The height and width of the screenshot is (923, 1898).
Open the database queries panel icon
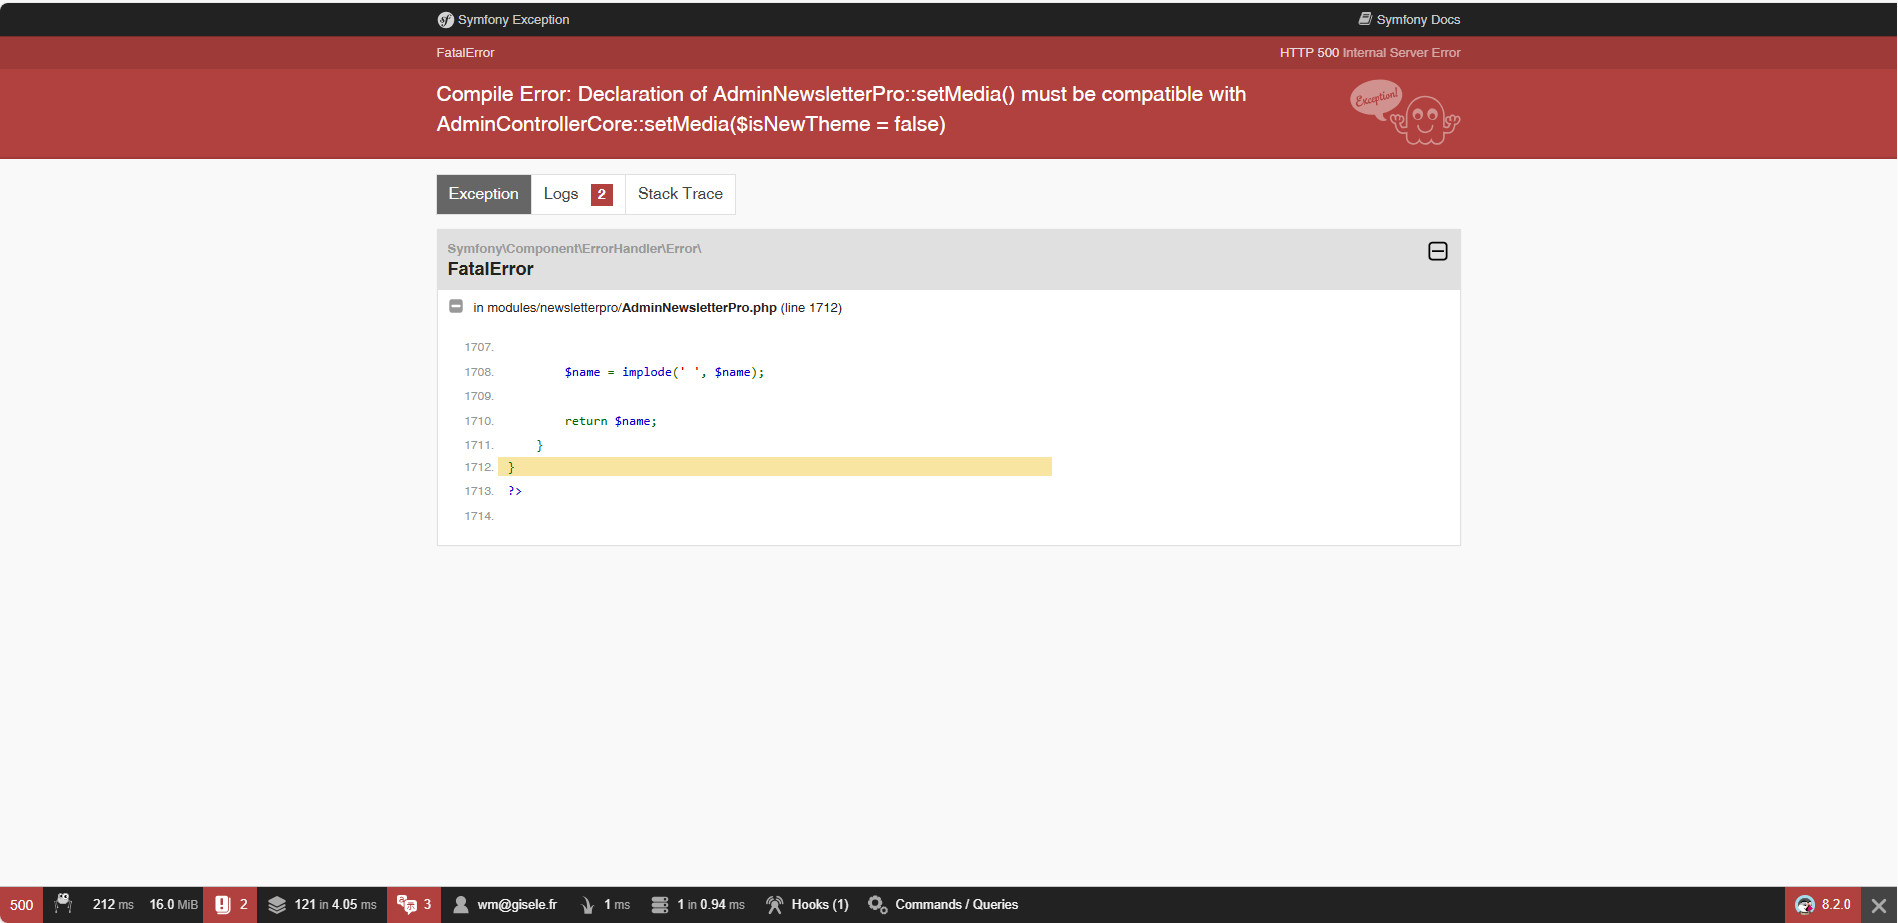pyautogui.click(x=660, y=904)
